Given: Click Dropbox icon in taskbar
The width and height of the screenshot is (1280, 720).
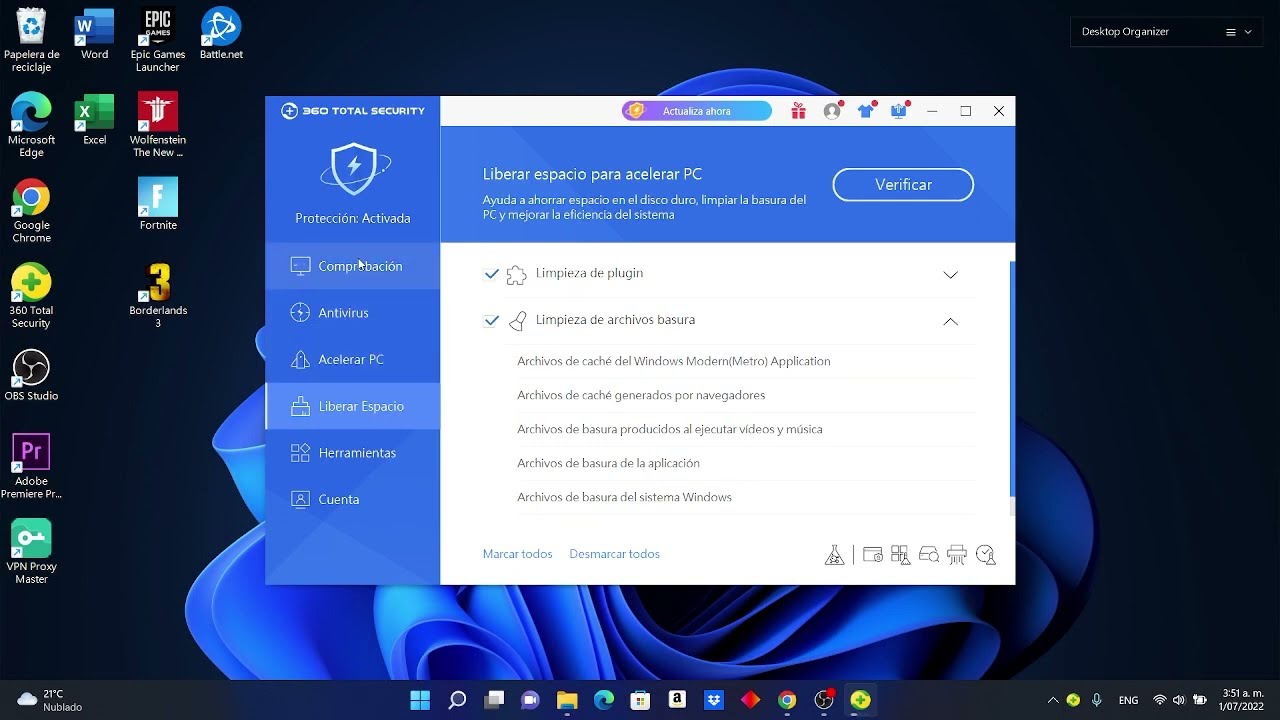Looking at the screenshot, I should tap(714, 700).
